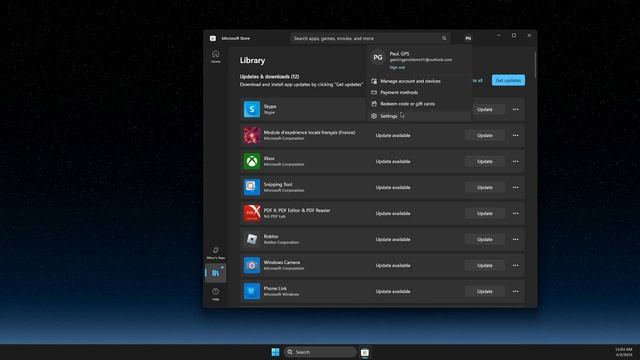Update the Windows Camera app
The width and height of the screenshot is (640, 360).
pos(484,265)
